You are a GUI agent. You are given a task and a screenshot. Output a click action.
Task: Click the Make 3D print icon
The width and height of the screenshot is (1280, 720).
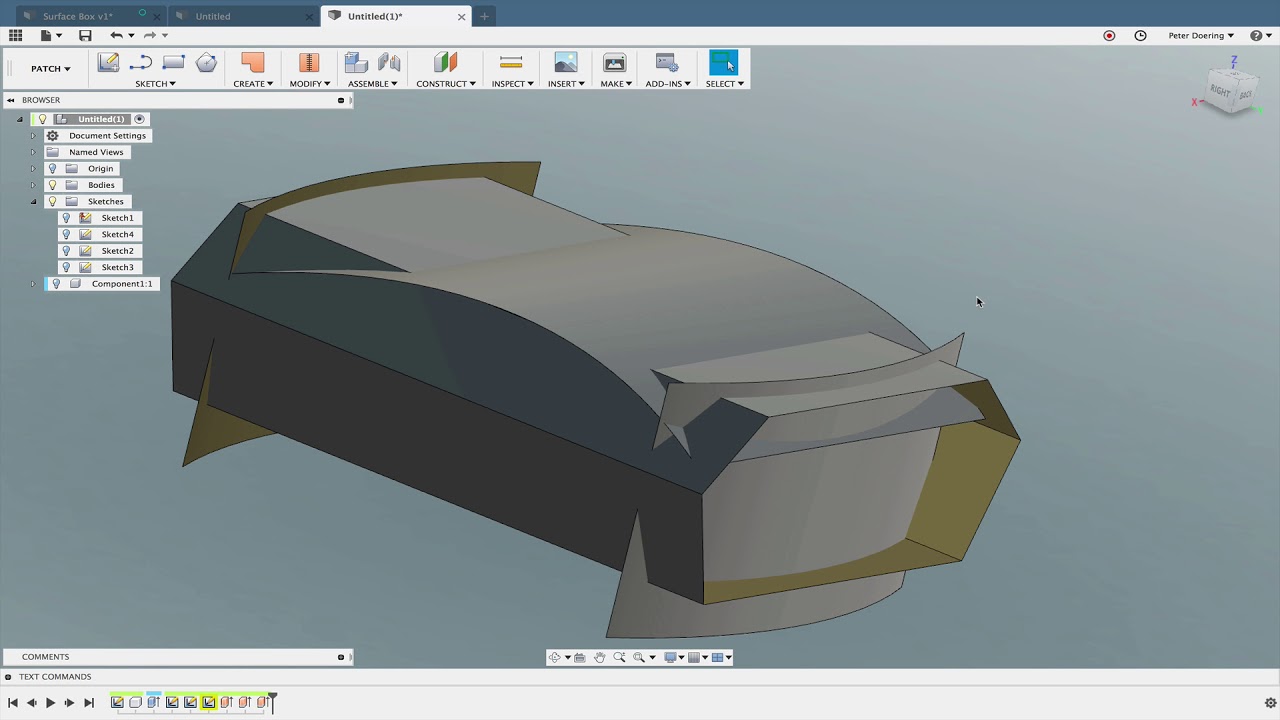tap(614, 62)
